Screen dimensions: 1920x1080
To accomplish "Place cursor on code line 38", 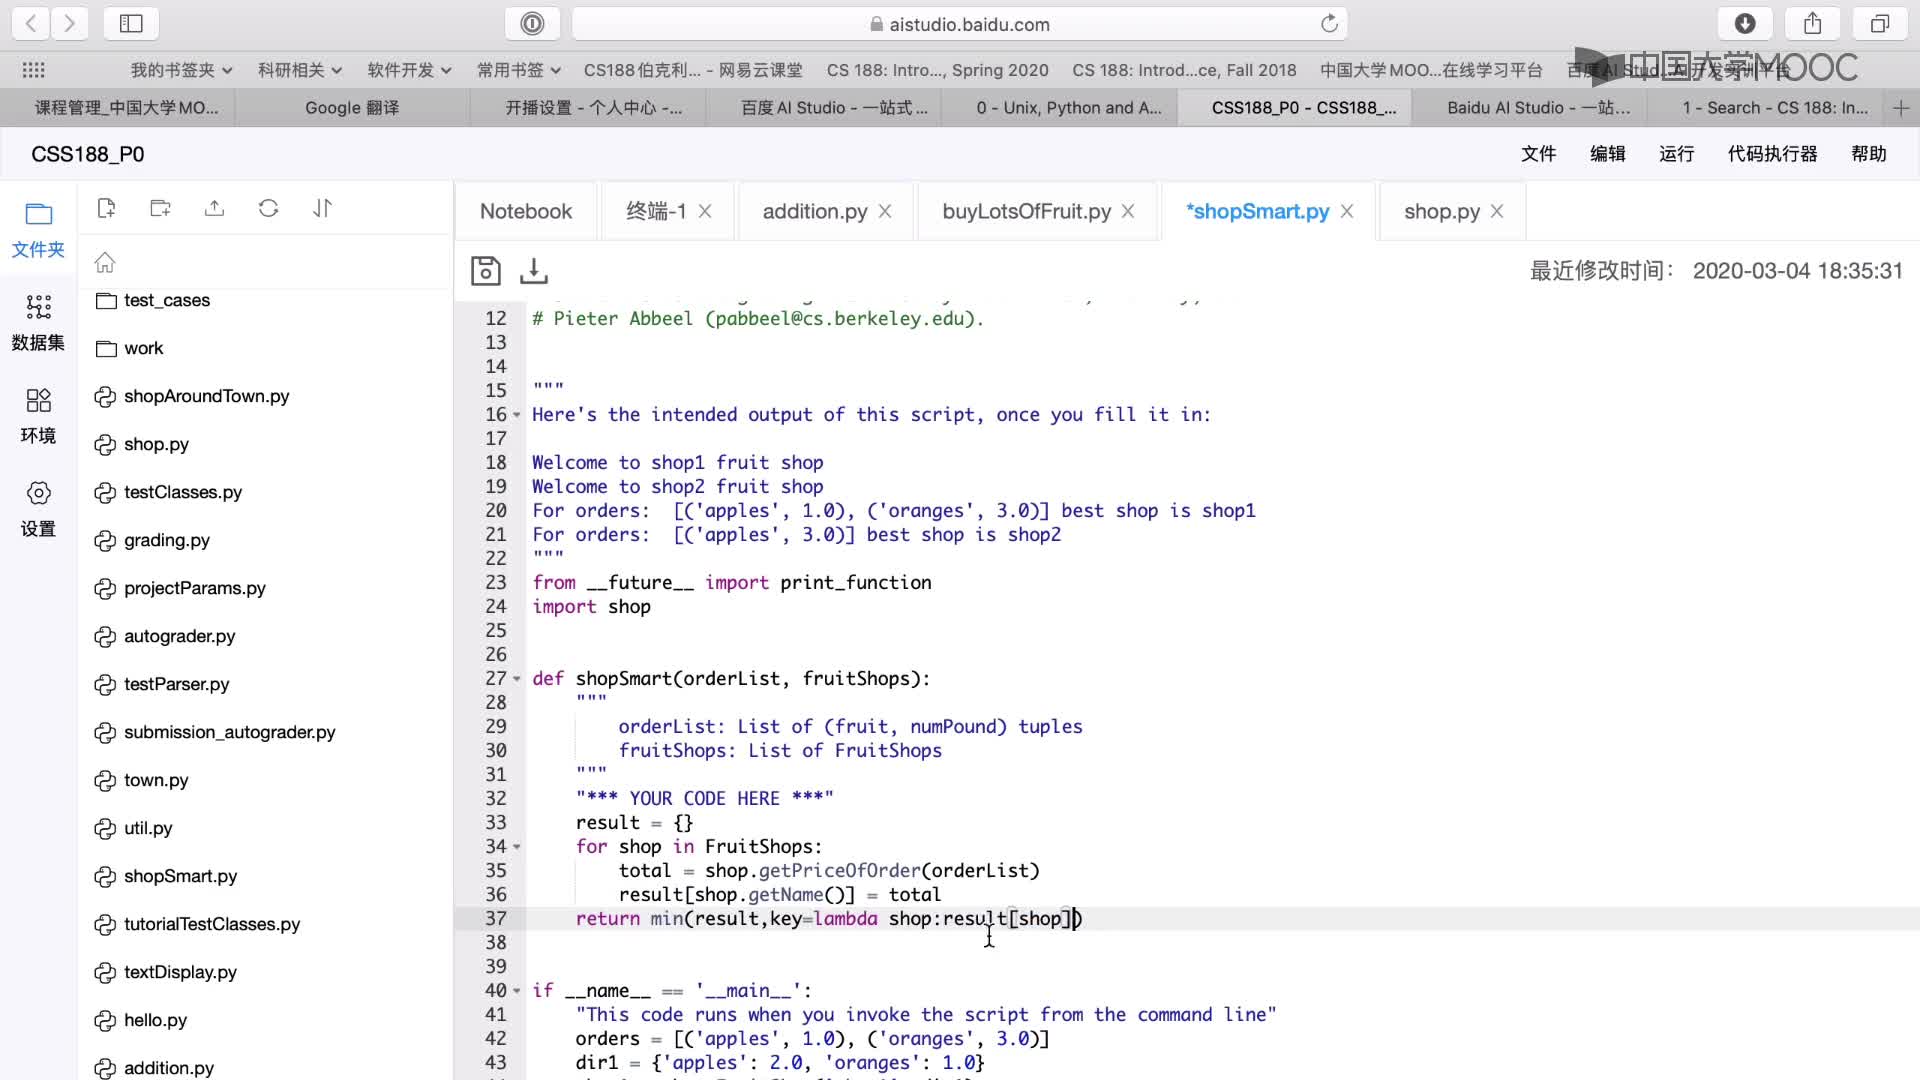I will point(1220,942).
